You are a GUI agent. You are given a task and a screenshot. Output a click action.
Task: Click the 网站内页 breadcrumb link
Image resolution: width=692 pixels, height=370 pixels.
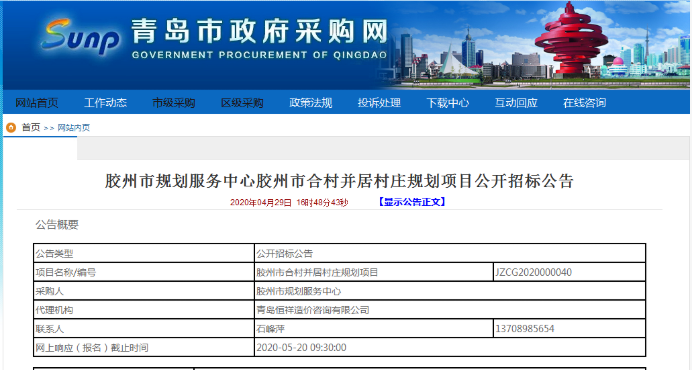[x=74, y=128]
